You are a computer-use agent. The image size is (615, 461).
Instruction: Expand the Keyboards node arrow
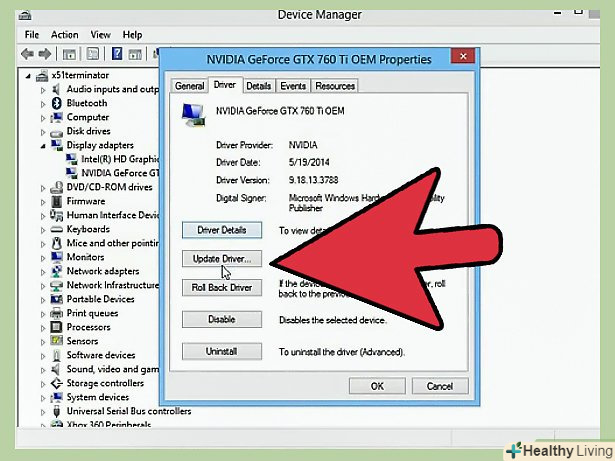click(x=43, y=230)
